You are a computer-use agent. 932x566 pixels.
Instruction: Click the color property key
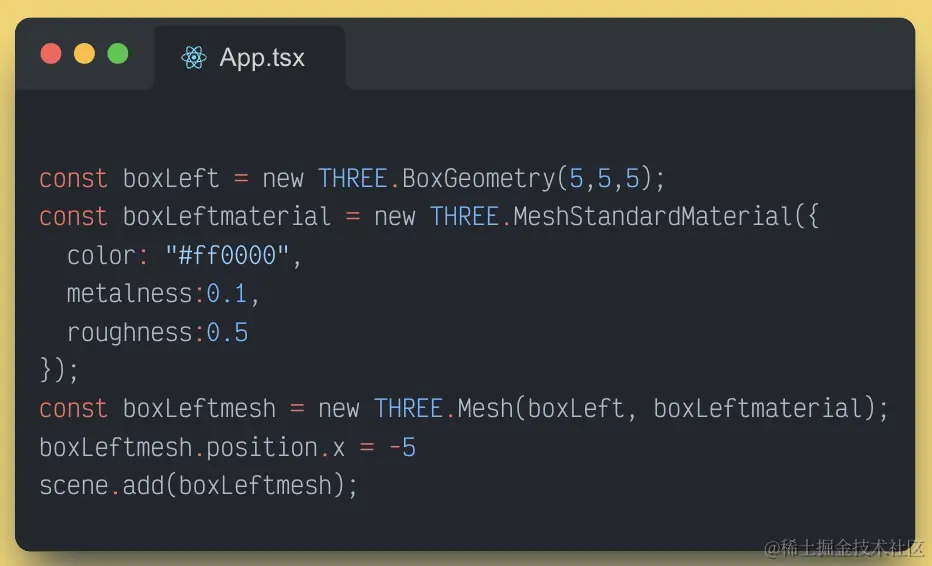(x=100, y=256)
